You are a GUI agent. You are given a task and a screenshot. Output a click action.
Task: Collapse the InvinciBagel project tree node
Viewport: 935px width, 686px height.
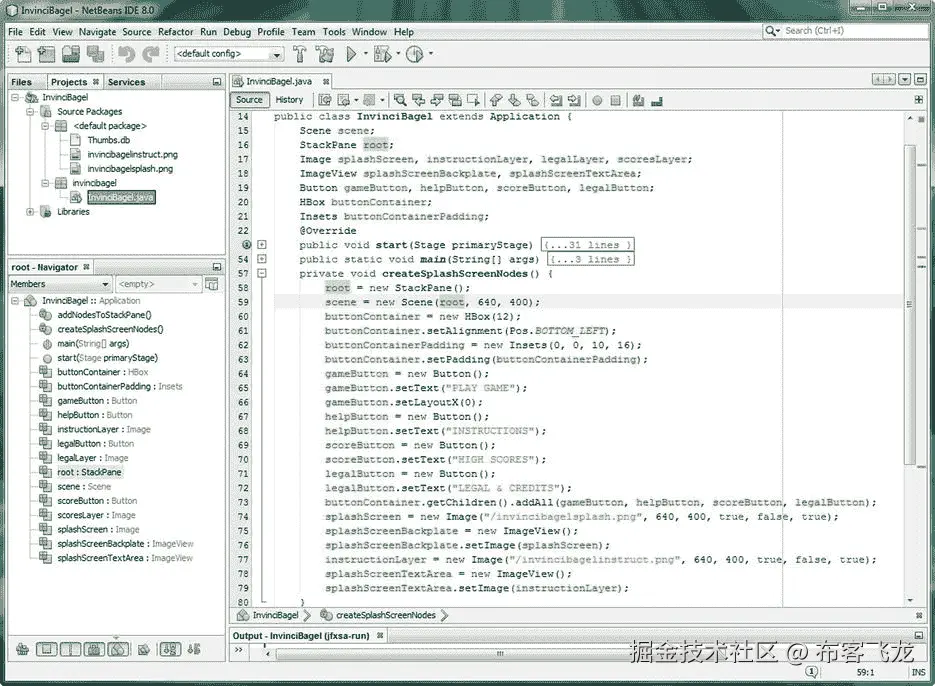coord(15,97)
